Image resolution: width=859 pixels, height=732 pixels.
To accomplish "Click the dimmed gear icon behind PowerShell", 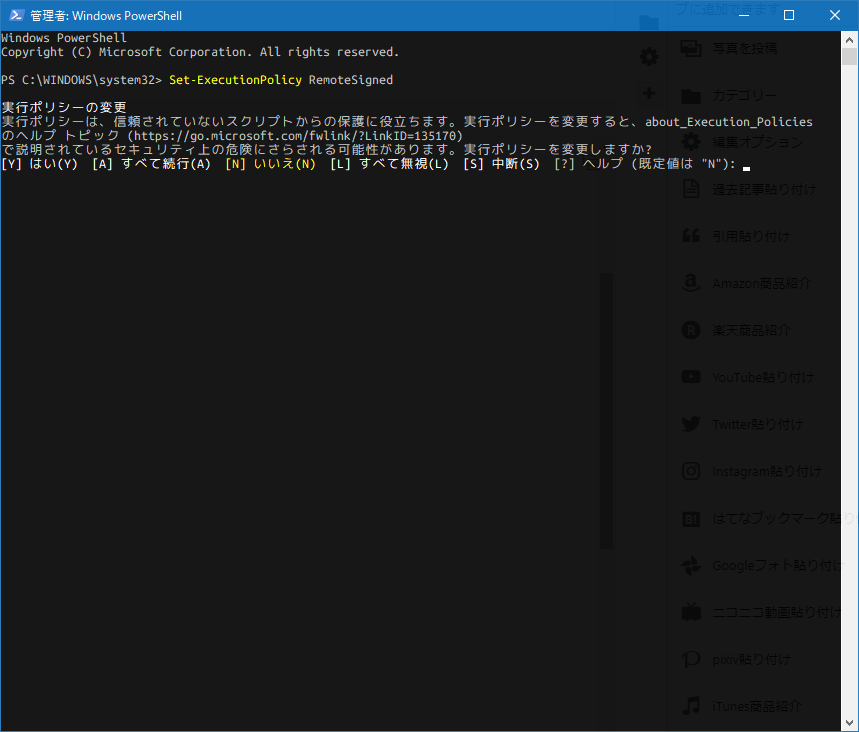I will coord(649,56).
